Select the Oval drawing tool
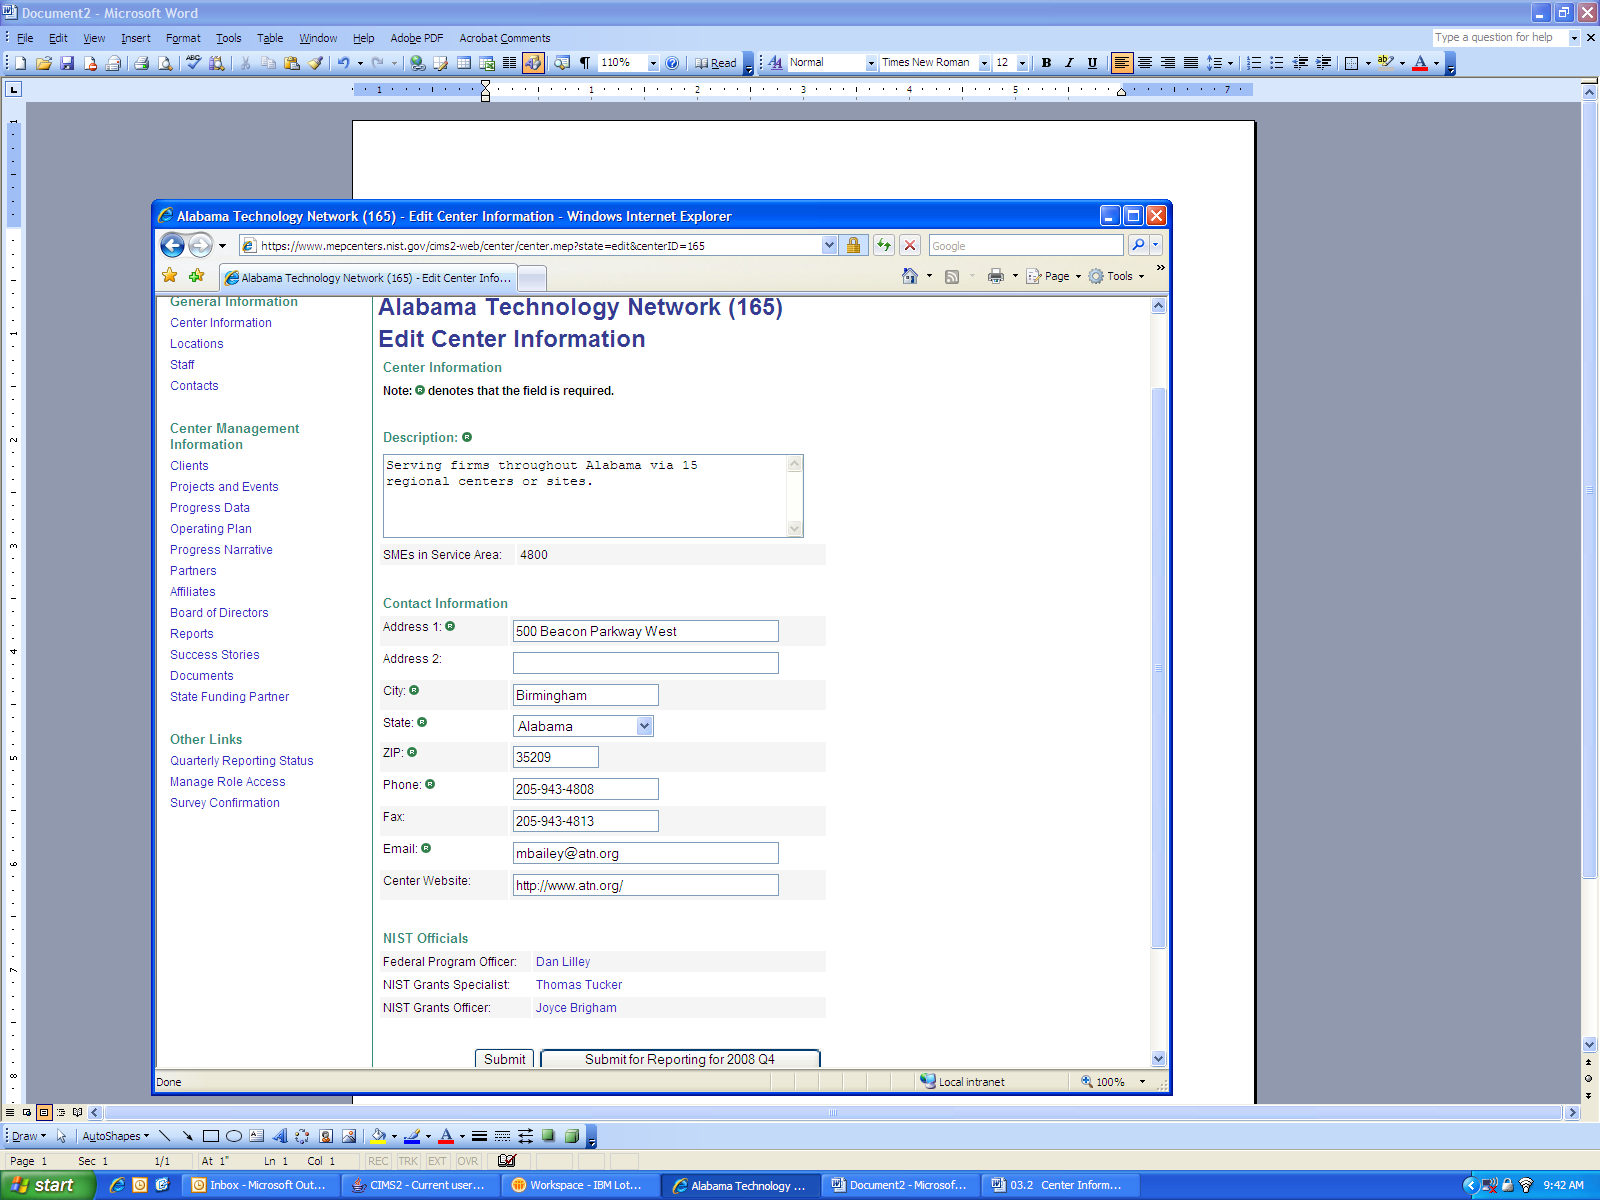Viewport: 1600px width, 1200px height. pyautogui.click(x=234, y=1136)
